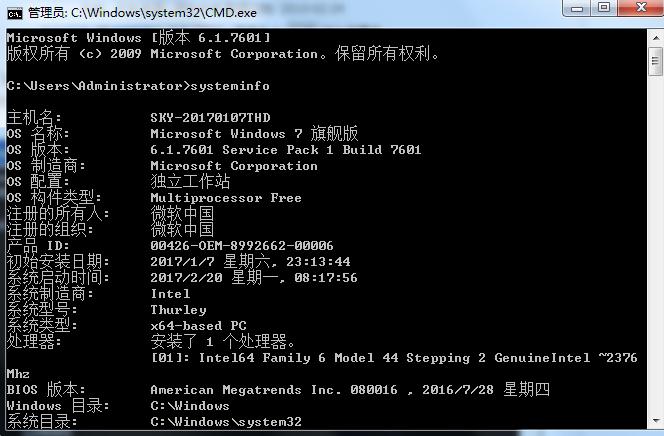Click the host name SKY-20170107THD
This screenshot has height=436, width=664.
210,118
